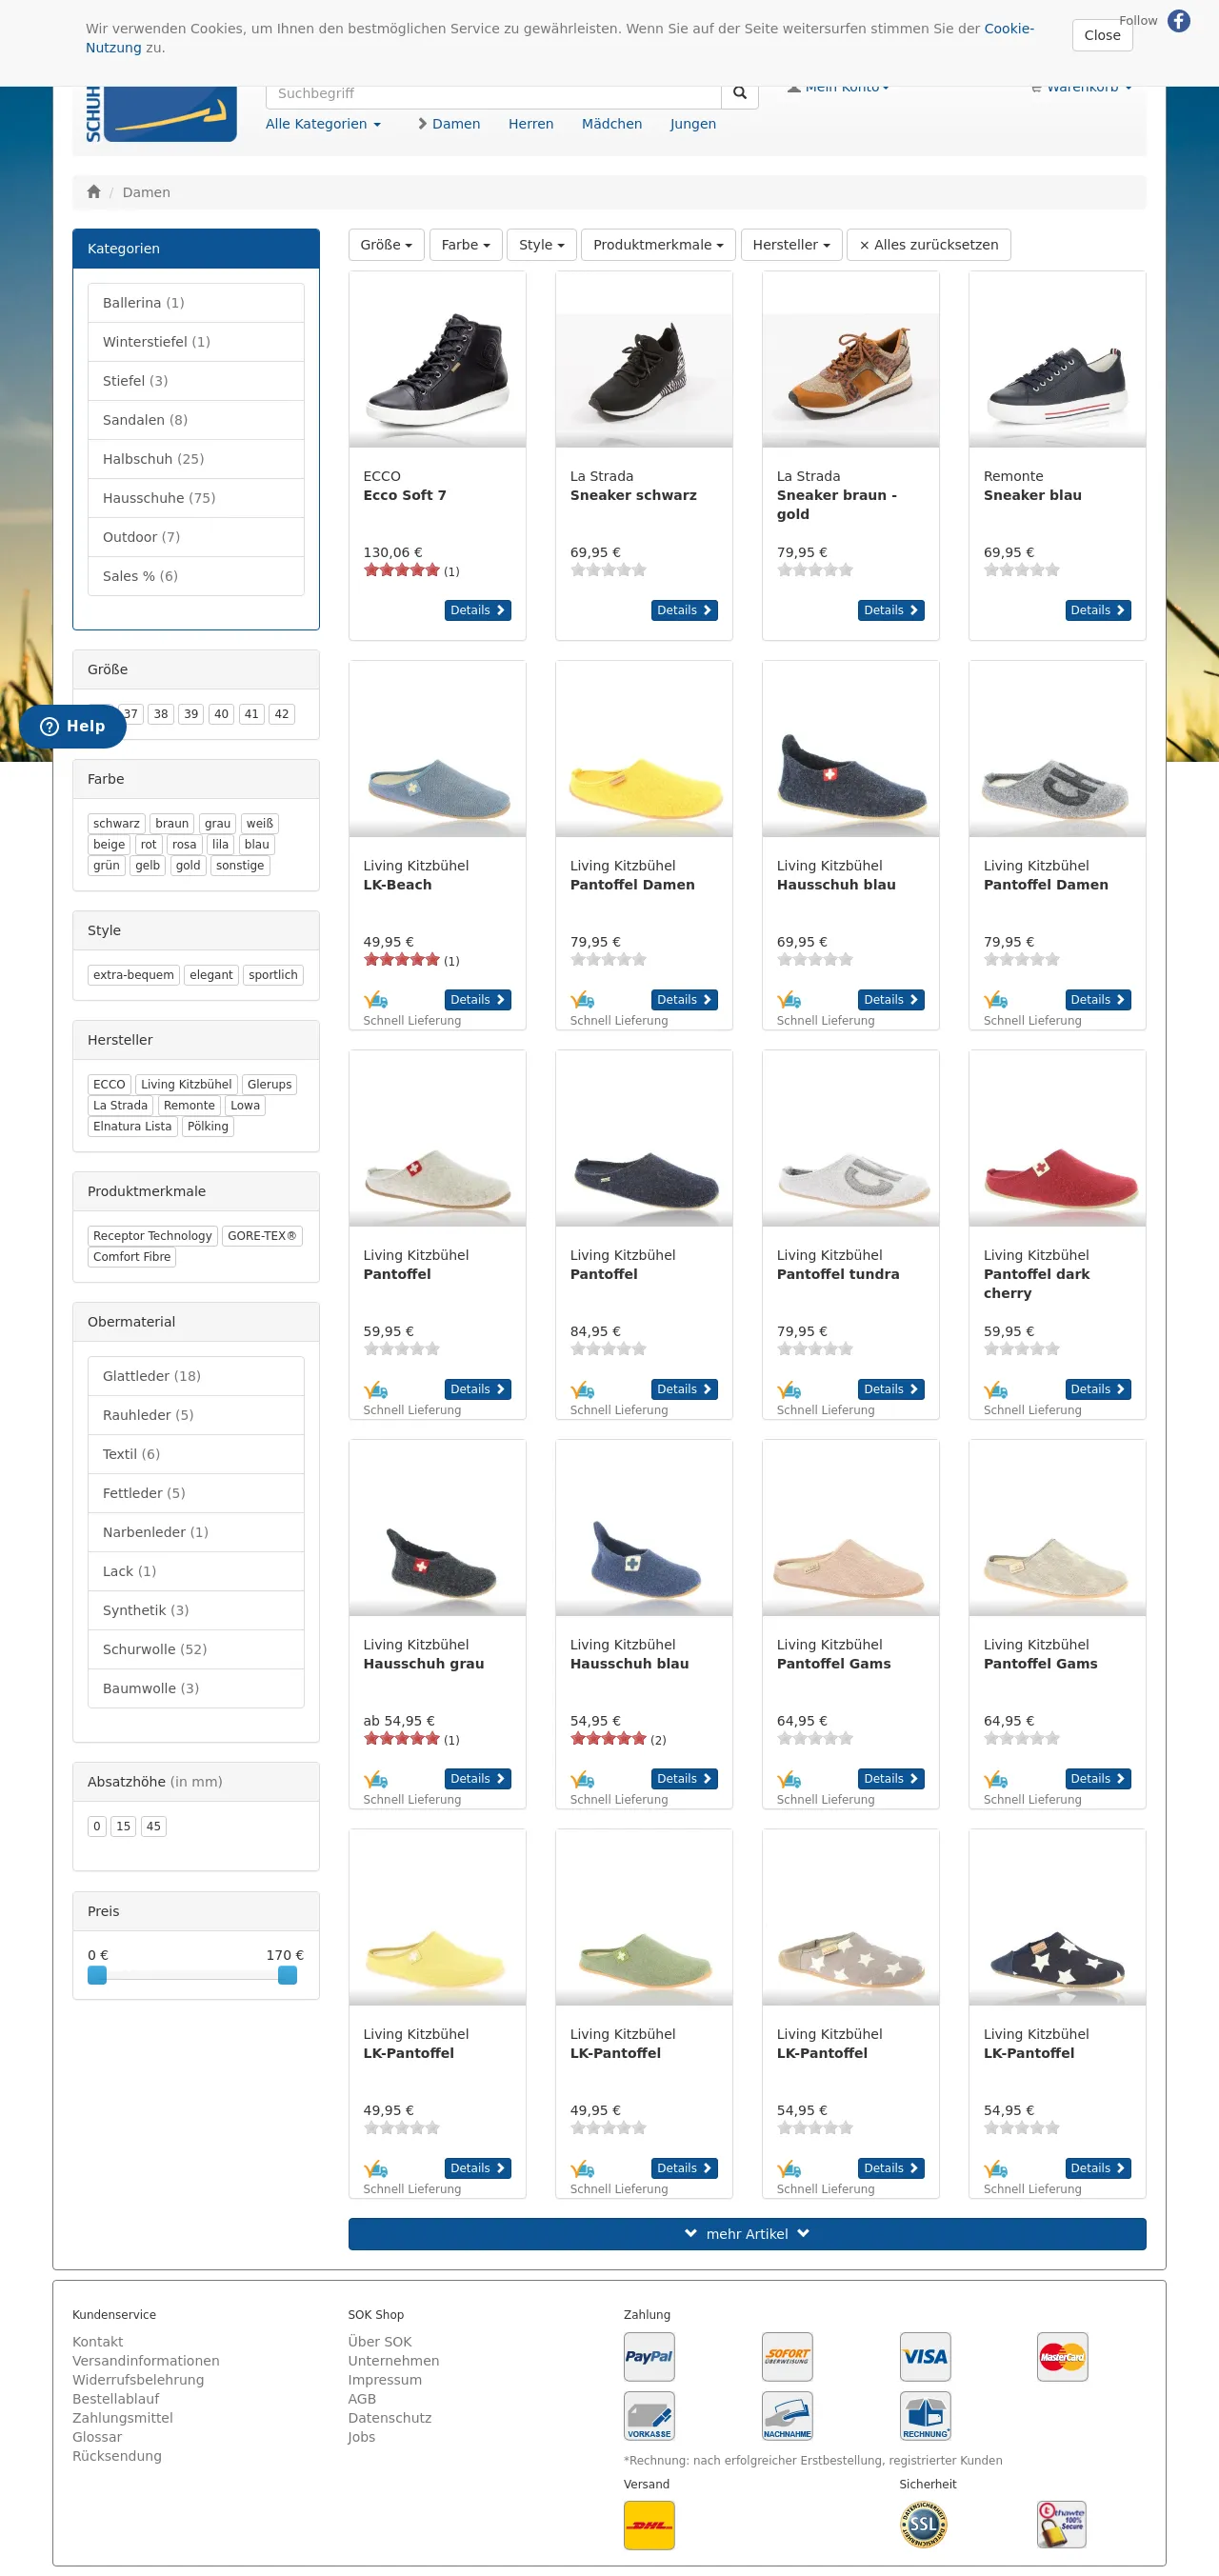The height and width of the screenshot is (2576, 1219).
Task: Click the Suchbegriff search field
Action: click(x=494, y=94)
